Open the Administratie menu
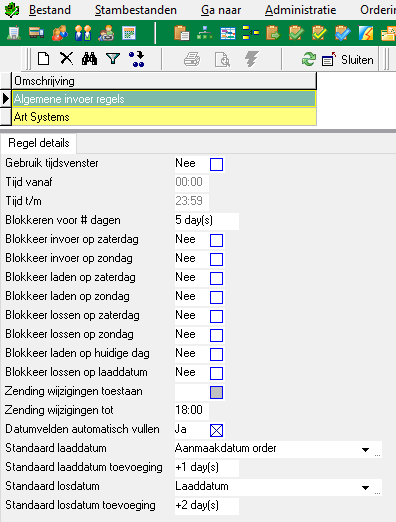Viewport: 396px width, 522px height. click(x=300, y=10)
